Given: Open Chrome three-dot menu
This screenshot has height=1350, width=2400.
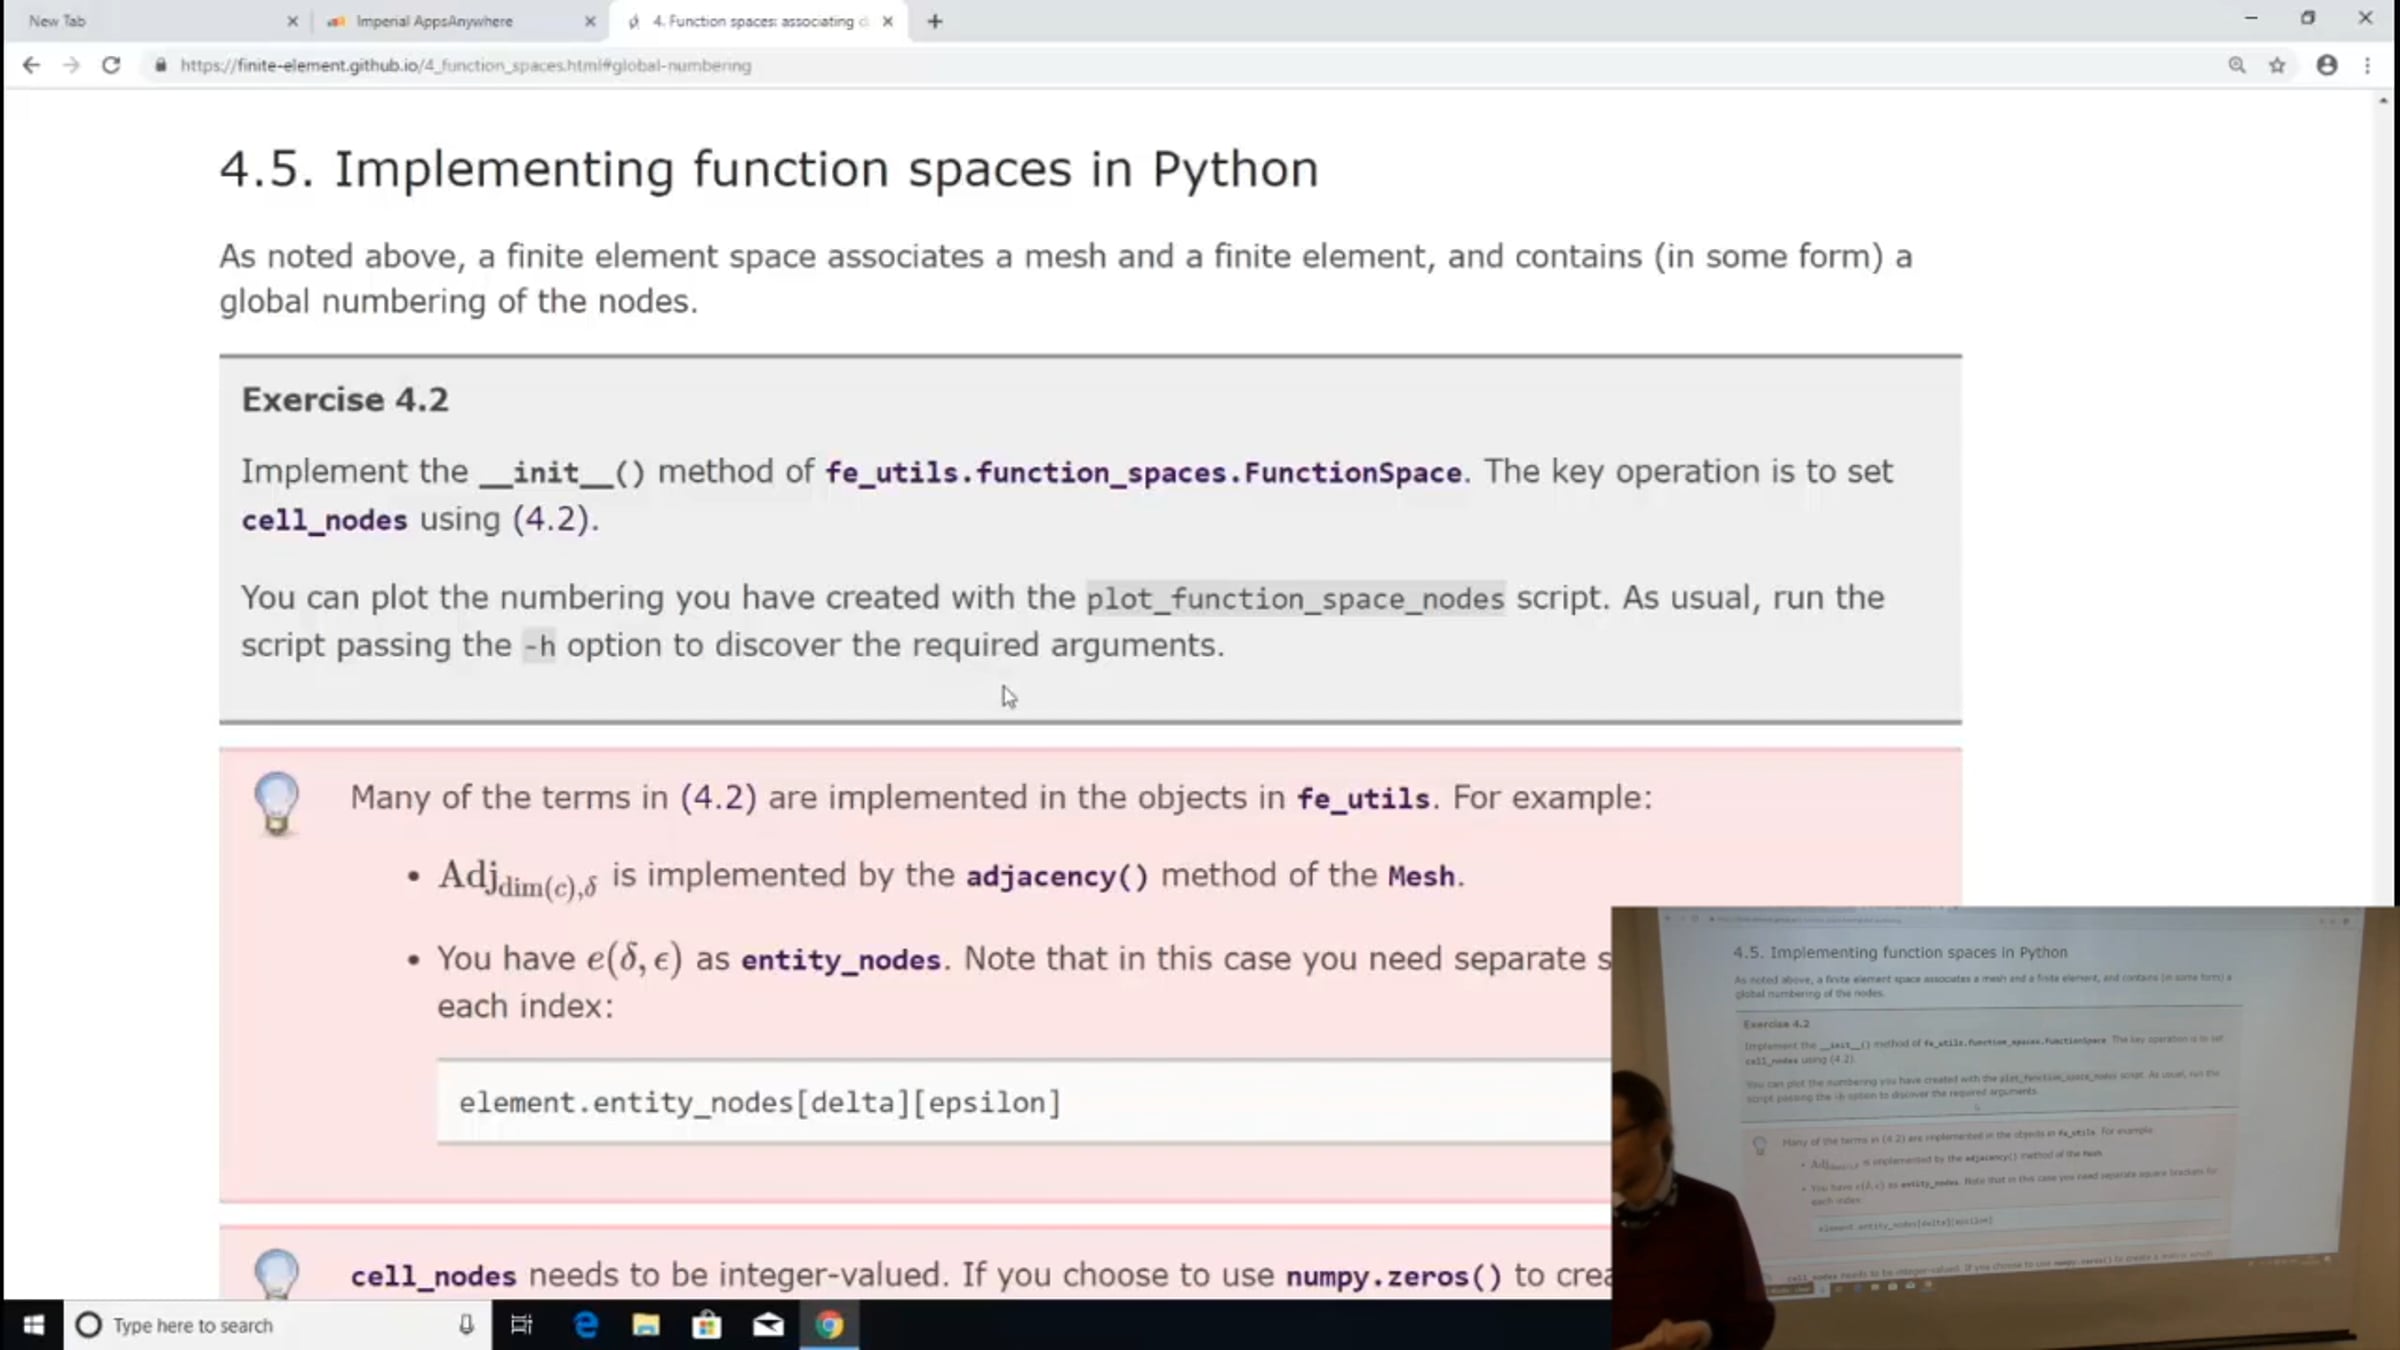Looking at the screenshot, I should point(2367,65).
